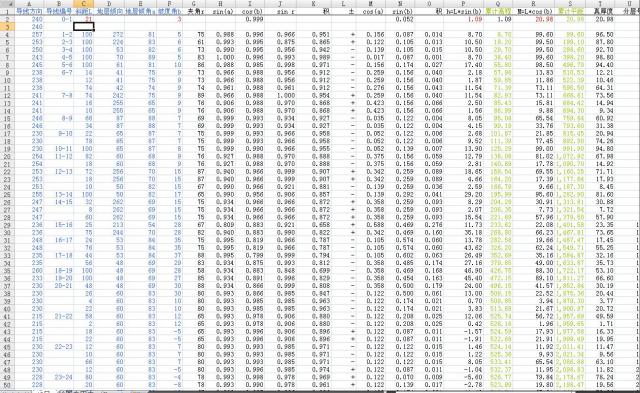The height and width of the screenshot is (393, 640).
Task: Select column M header
Action: pos(371,4)
